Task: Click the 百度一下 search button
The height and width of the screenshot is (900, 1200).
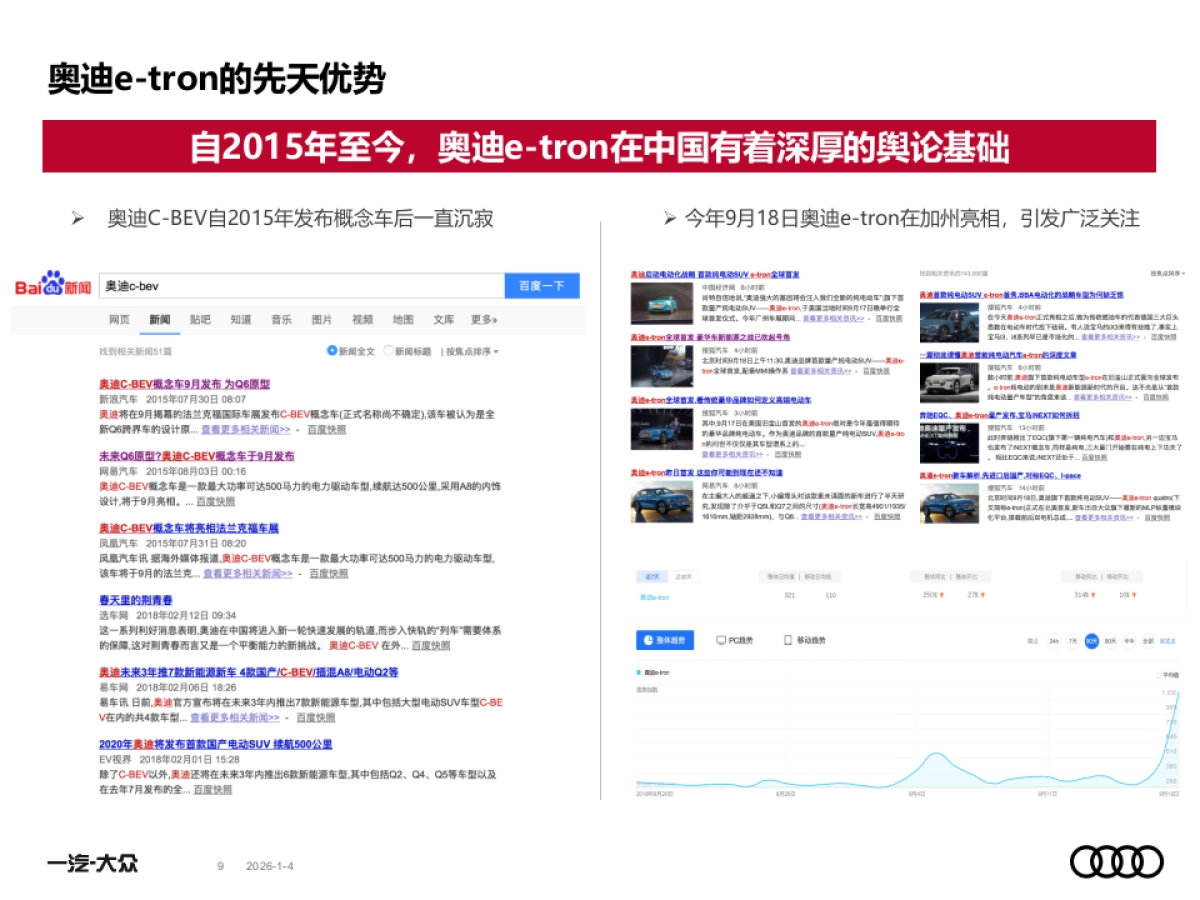Action: coord(543,284)
